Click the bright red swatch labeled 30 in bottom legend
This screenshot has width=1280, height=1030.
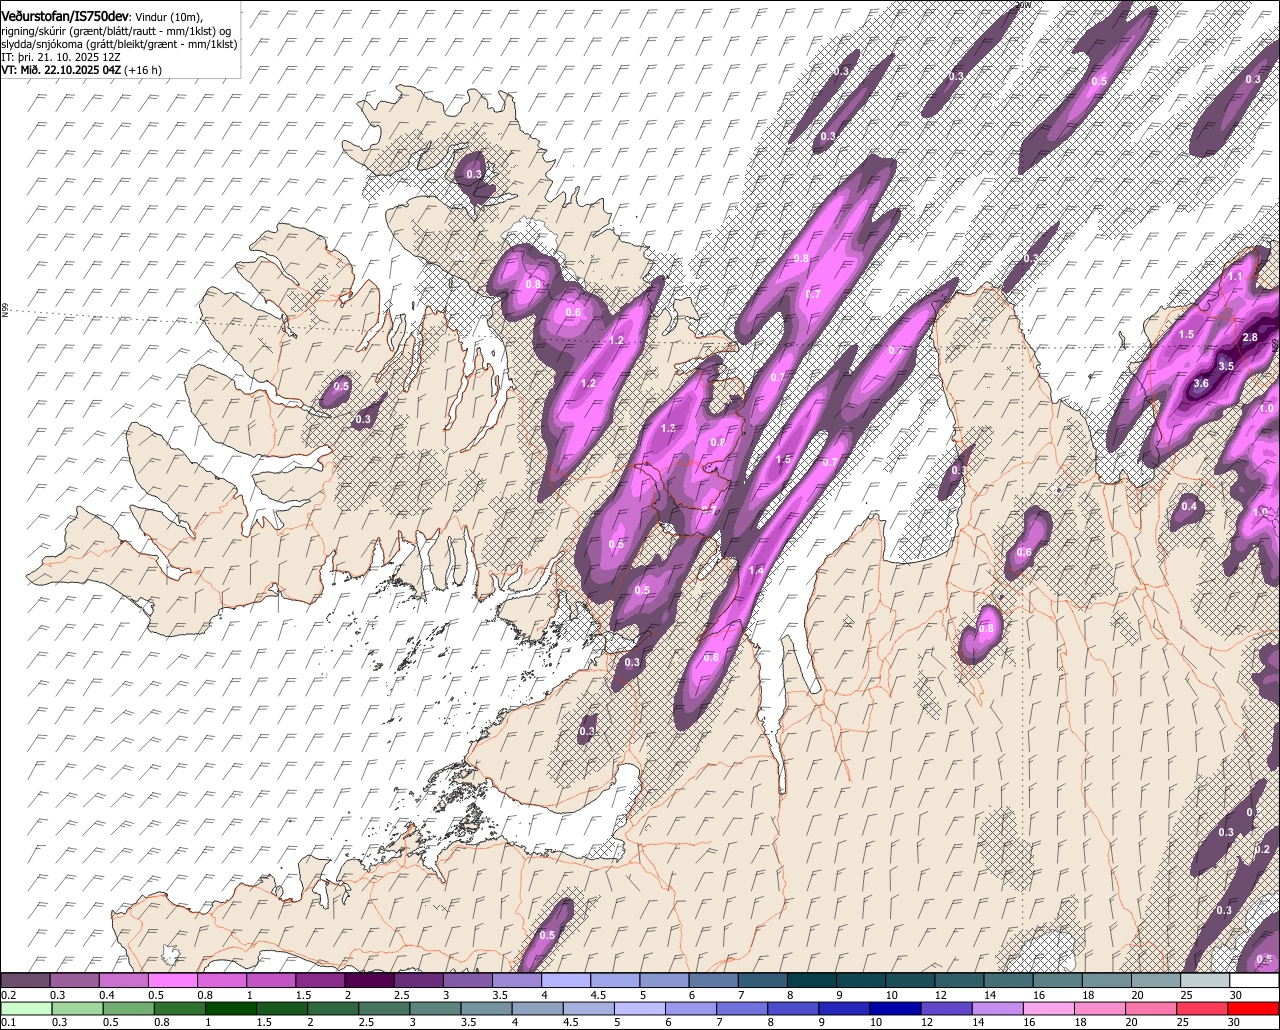click(x=1253, y=1008)
